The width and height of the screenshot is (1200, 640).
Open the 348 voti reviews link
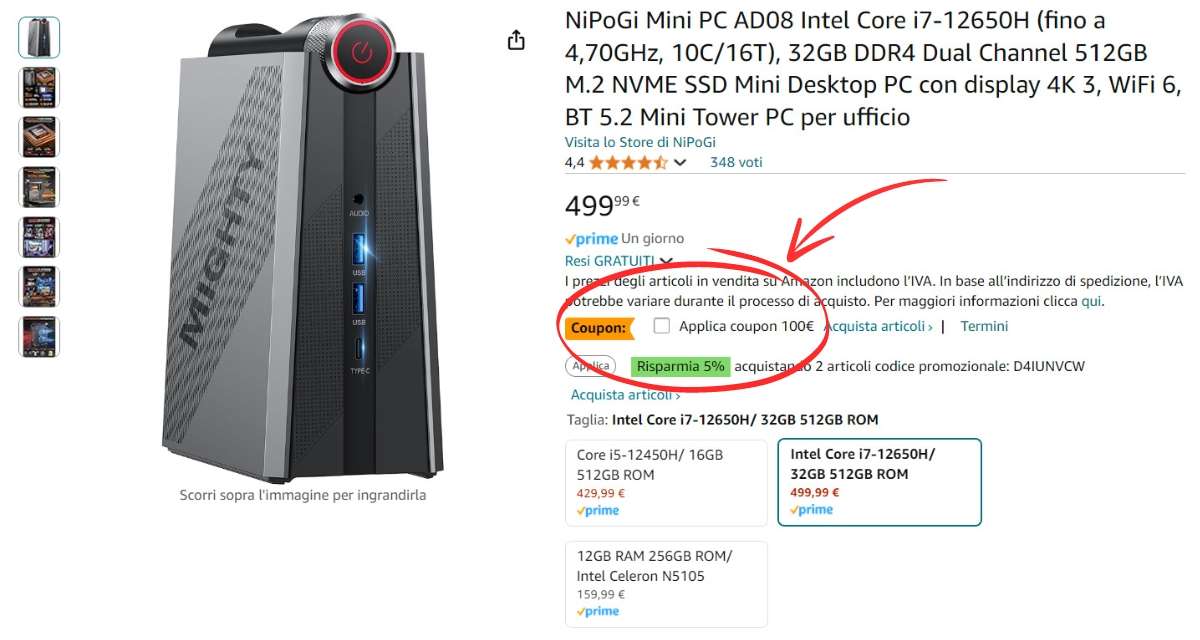pos(736,162)
